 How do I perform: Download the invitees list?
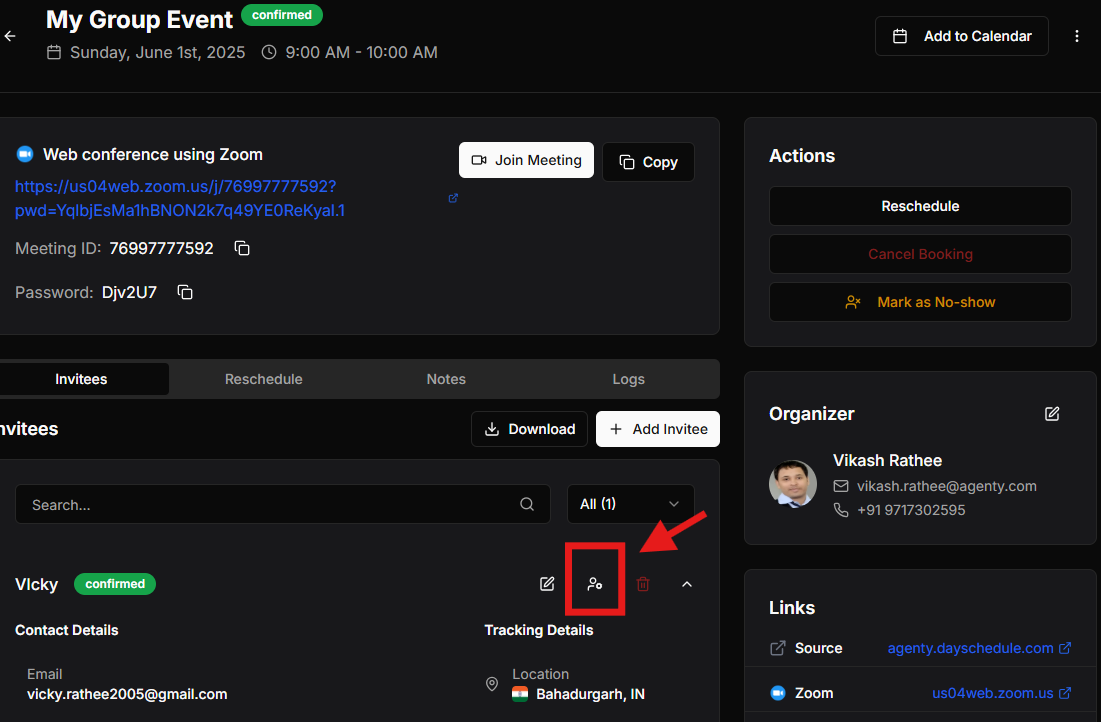tap(529, 429)
